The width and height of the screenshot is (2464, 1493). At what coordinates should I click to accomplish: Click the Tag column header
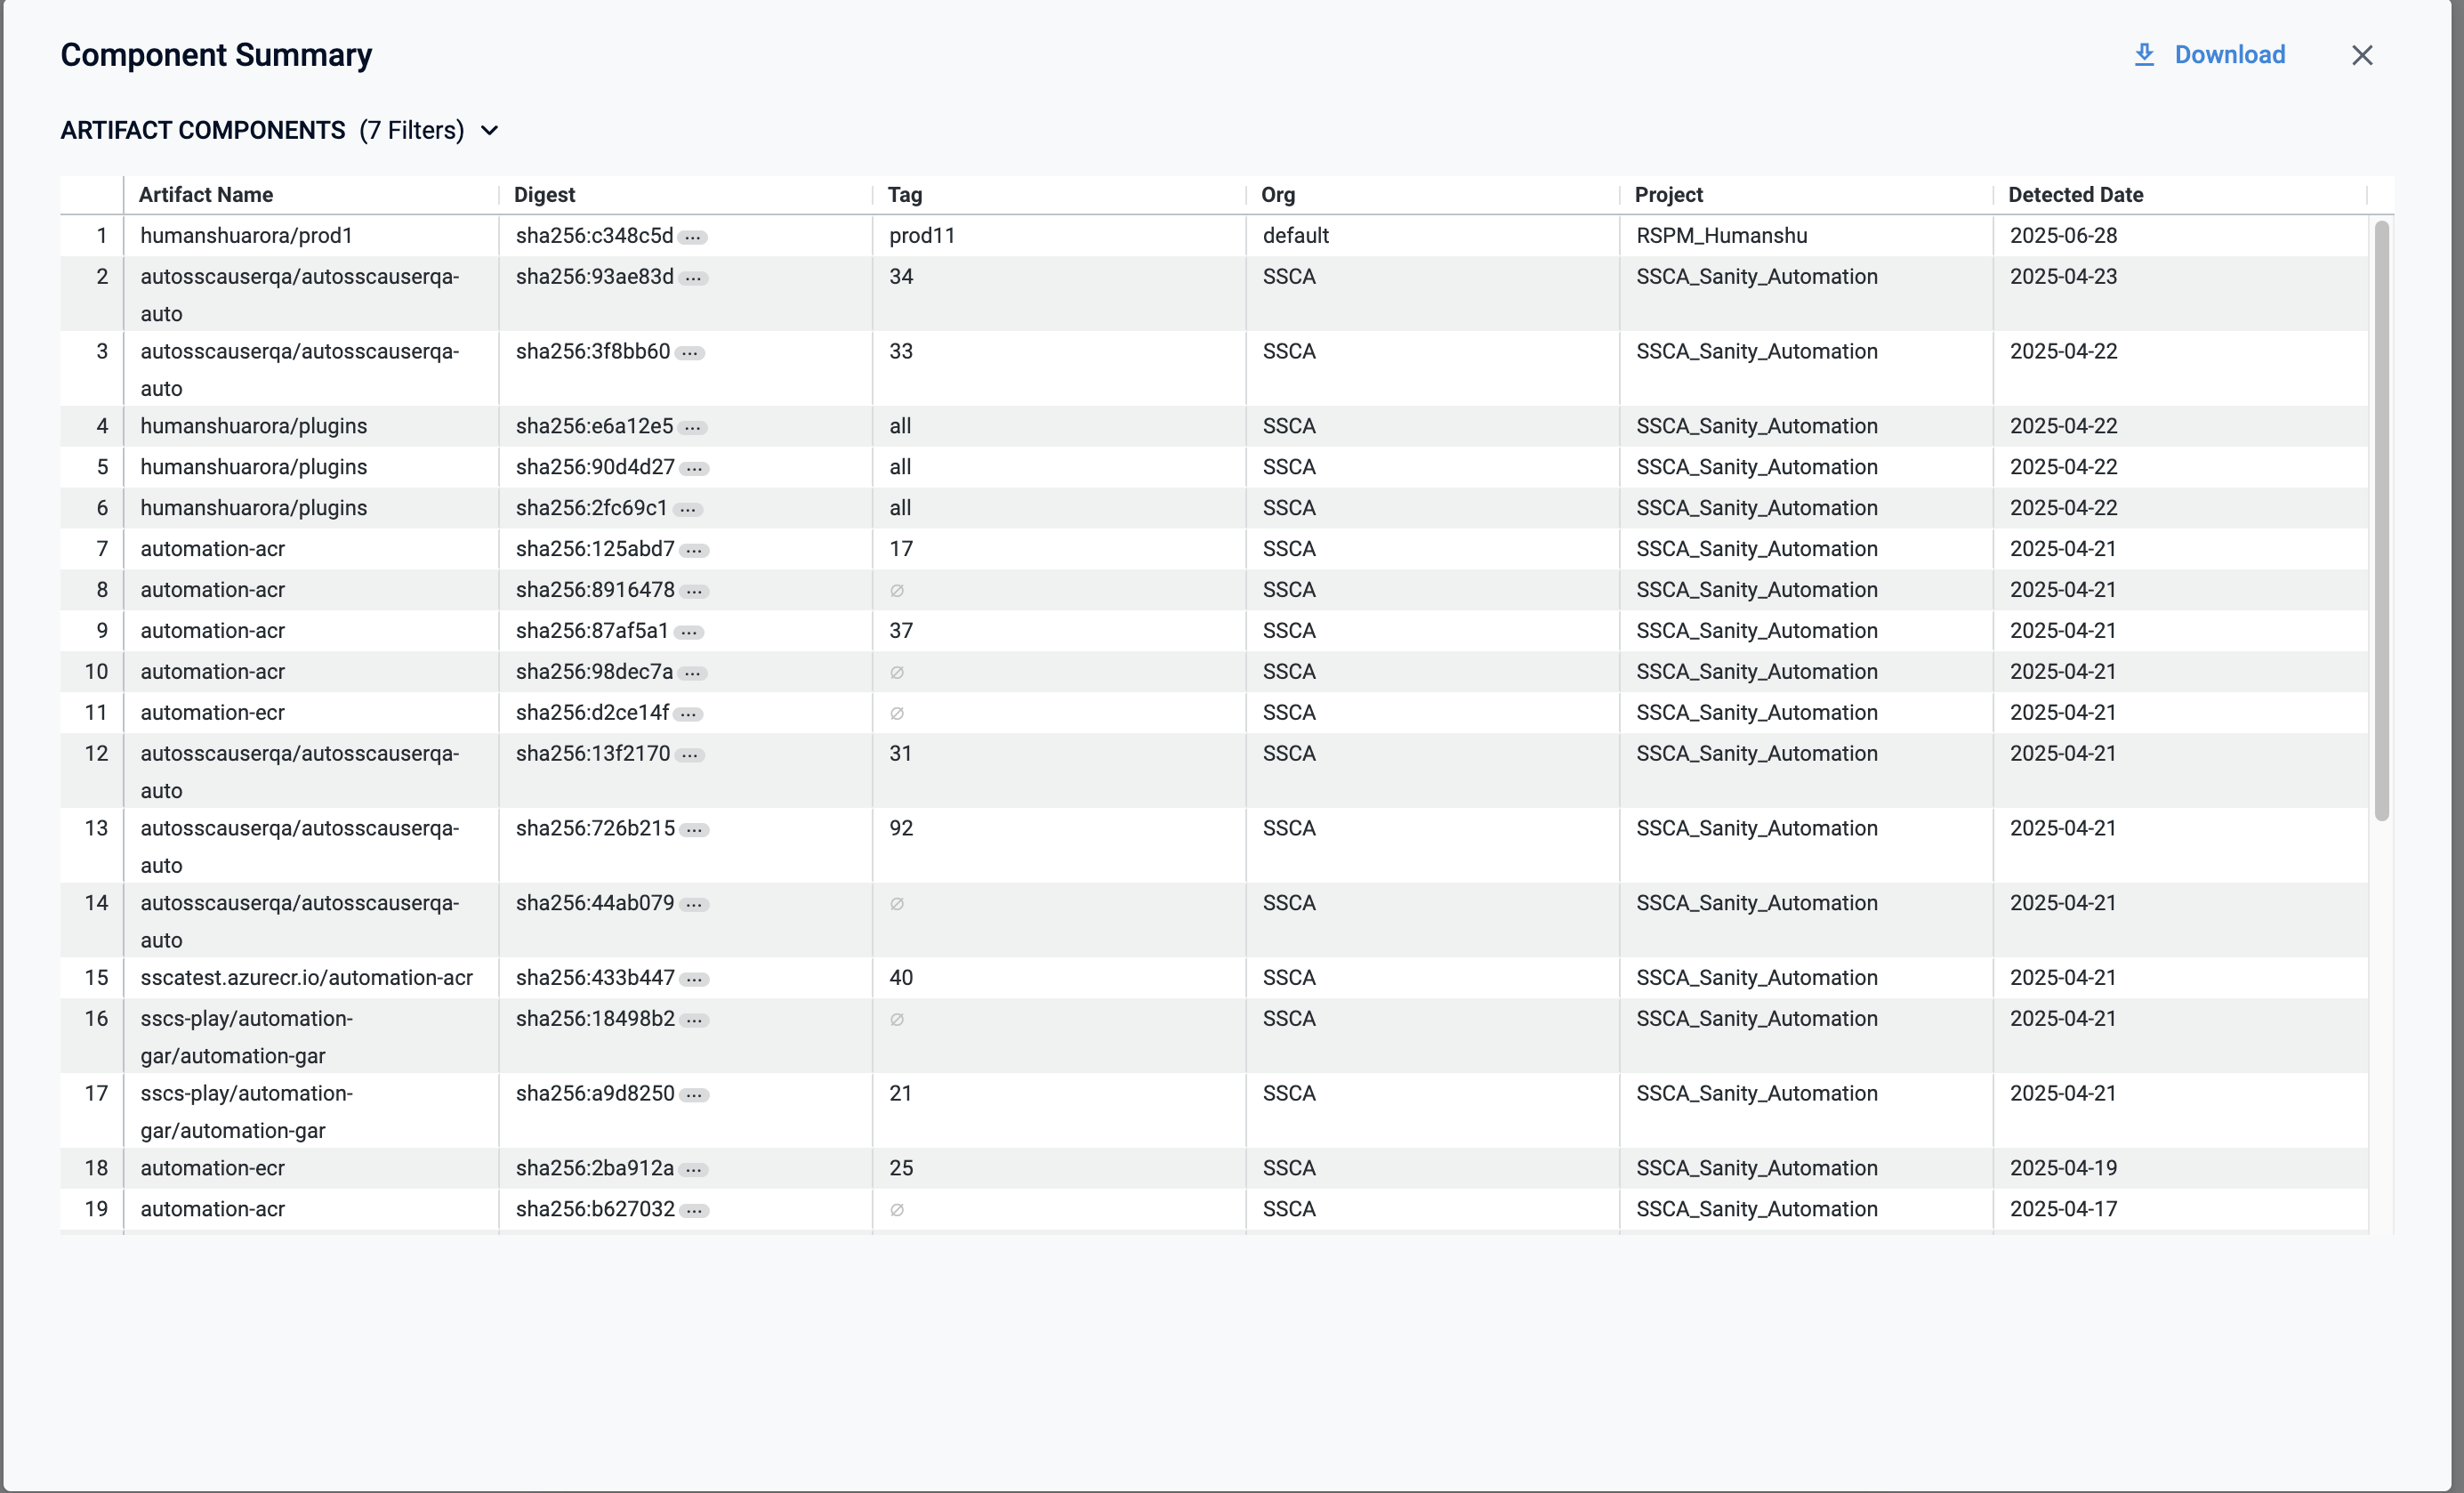[904, 195]
